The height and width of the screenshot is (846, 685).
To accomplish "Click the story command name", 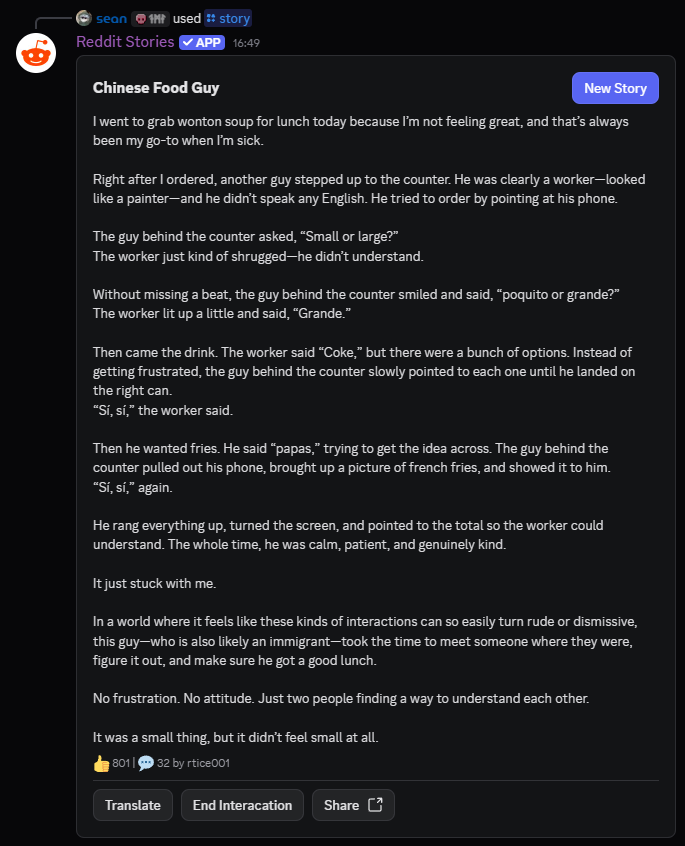I will point(235,18).
